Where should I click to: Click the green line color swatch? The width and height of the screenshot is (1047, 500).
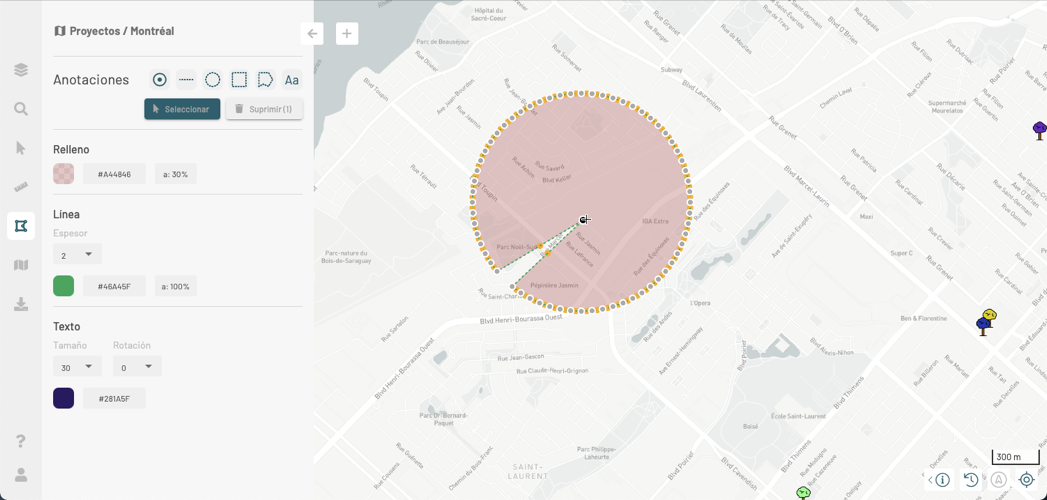64,286
